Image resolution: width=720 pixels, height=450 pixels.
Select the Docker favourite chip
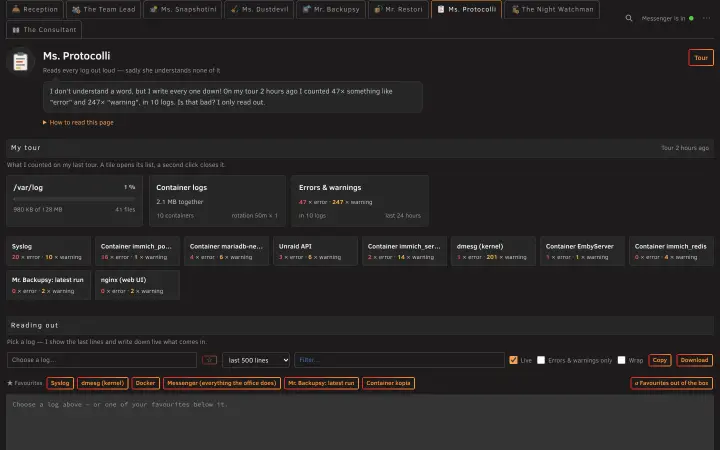(145, 383)
